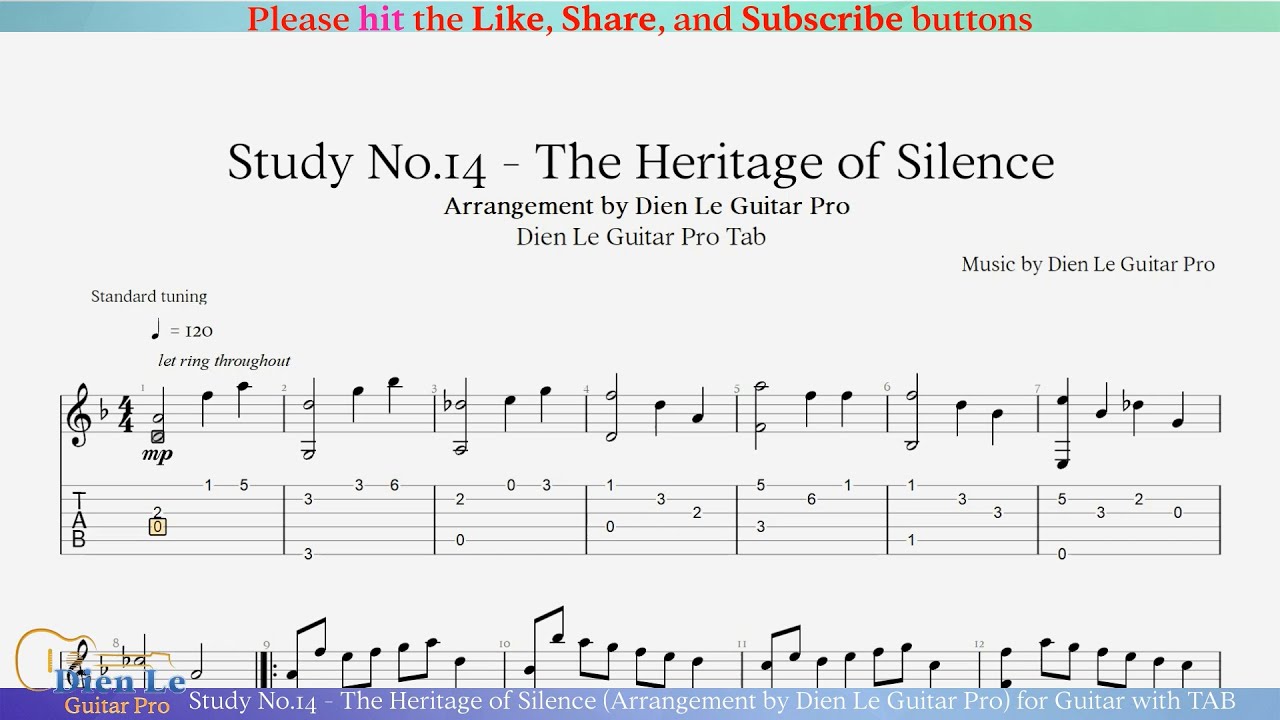Click the tab number 6 in measure 5

[811, 499]
